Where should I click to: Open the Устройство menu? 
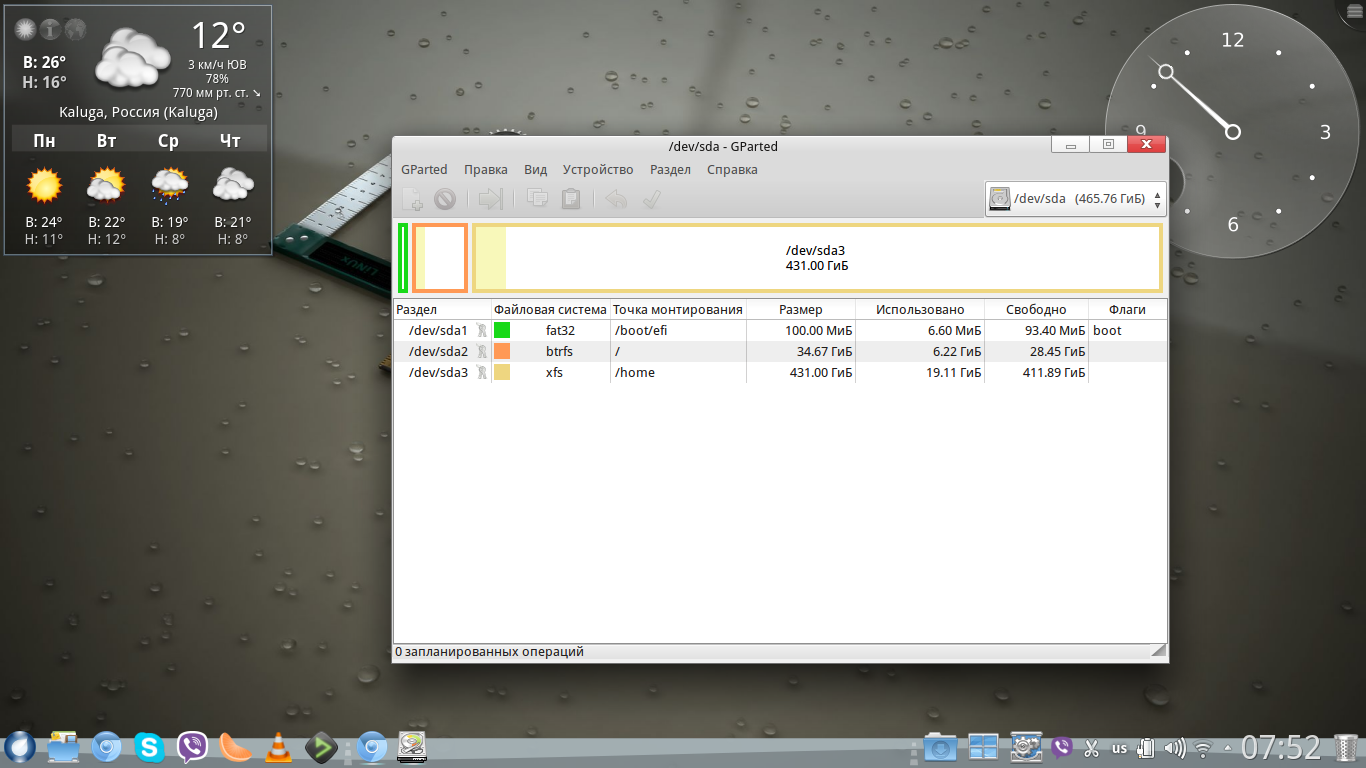point(598,170)
